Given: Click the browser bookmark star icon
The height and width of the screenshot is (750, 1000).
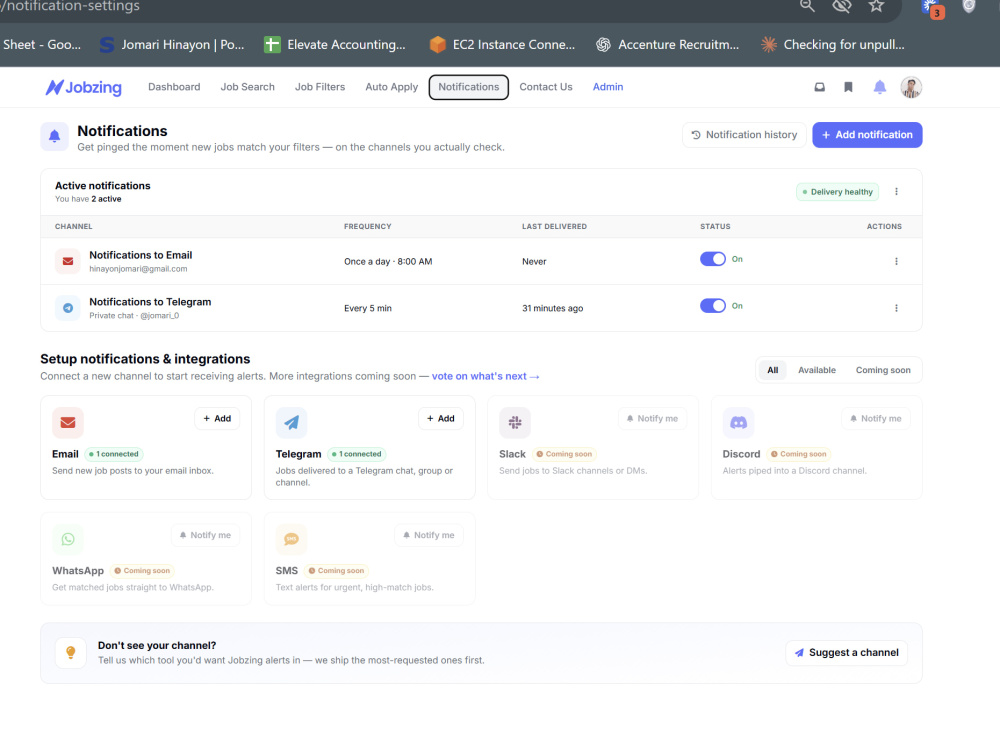Looking at the screenshot, I should point(876,6).
